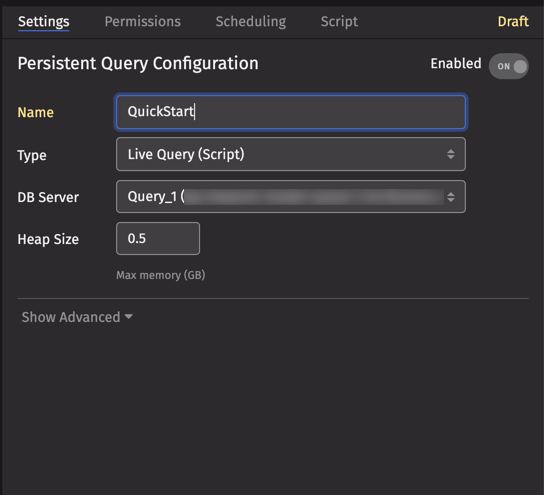
Task: Switch to the Settings tab
Action: (44, 22)
